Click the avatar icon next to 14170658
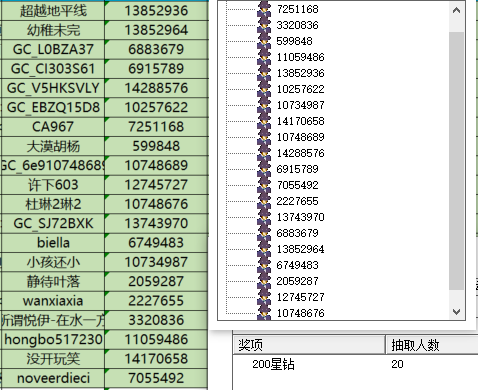The height and width of the screenshot is (390, 478). coord(264,121)
